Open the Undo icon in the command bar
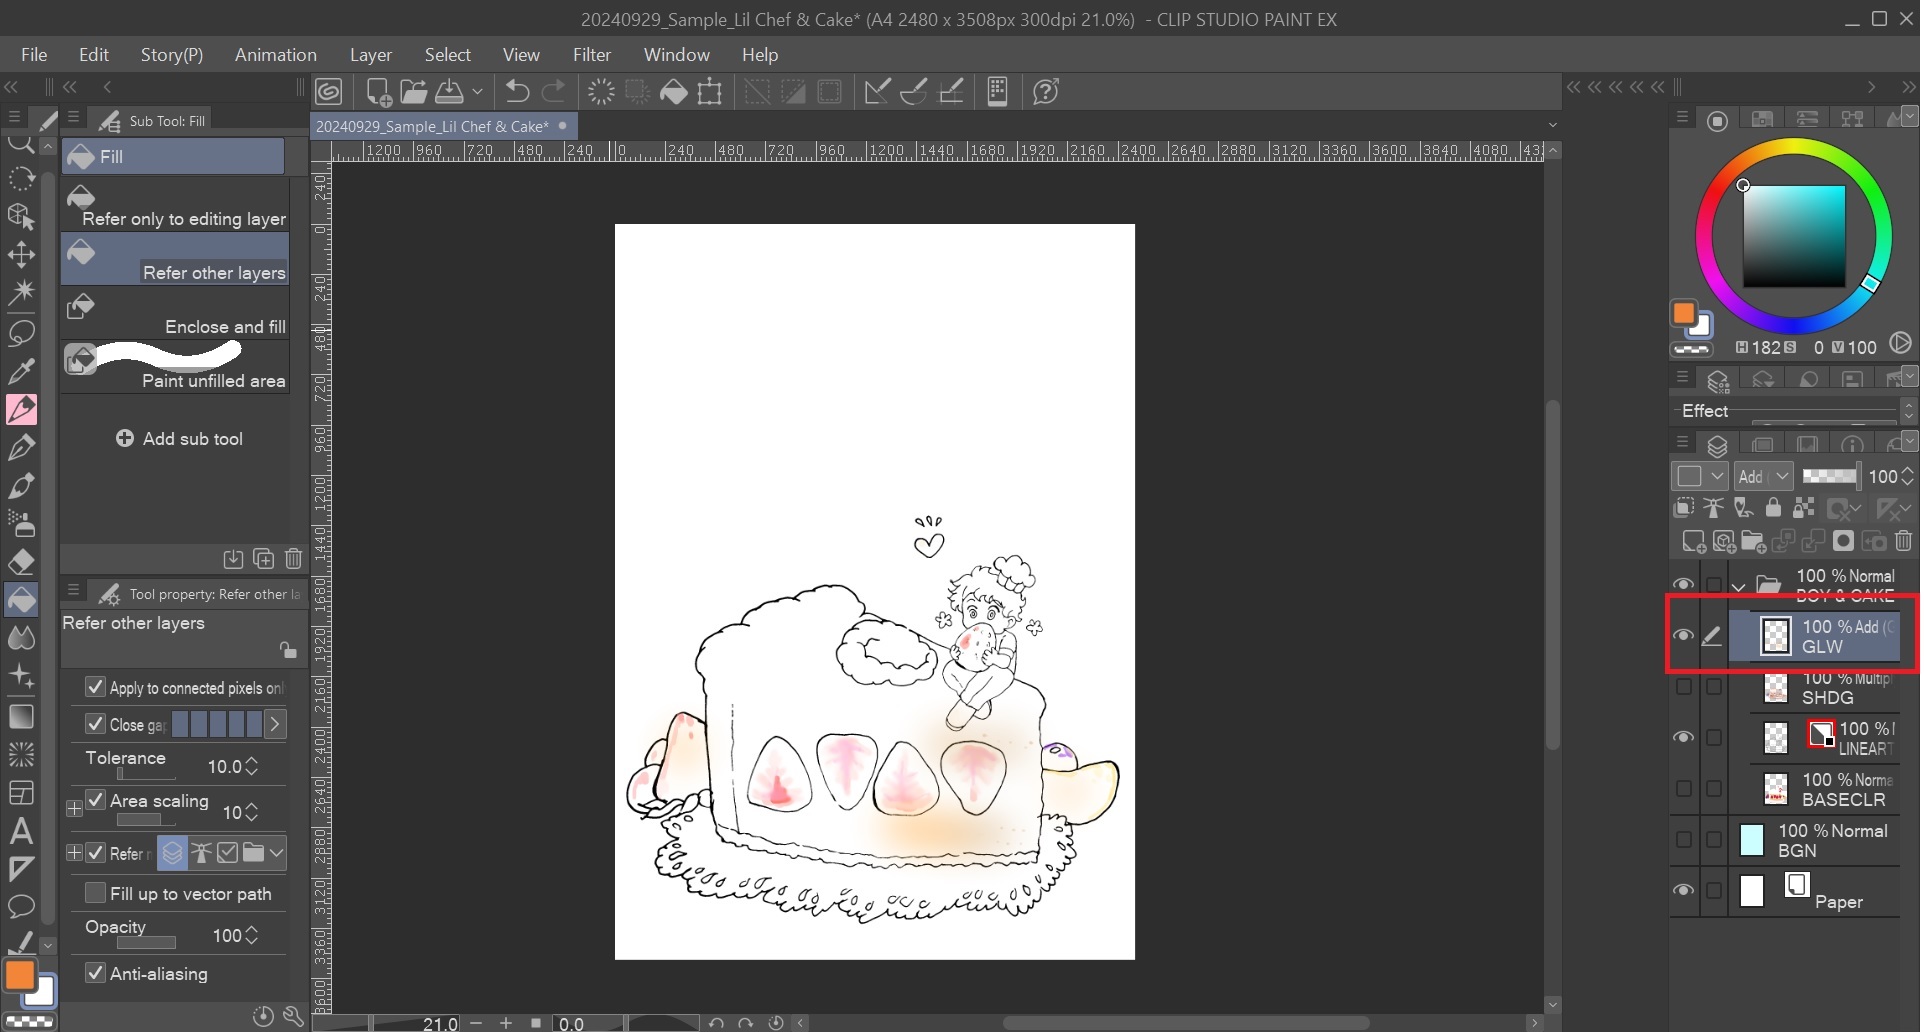1924x1032 pixels. click(516, 91)
